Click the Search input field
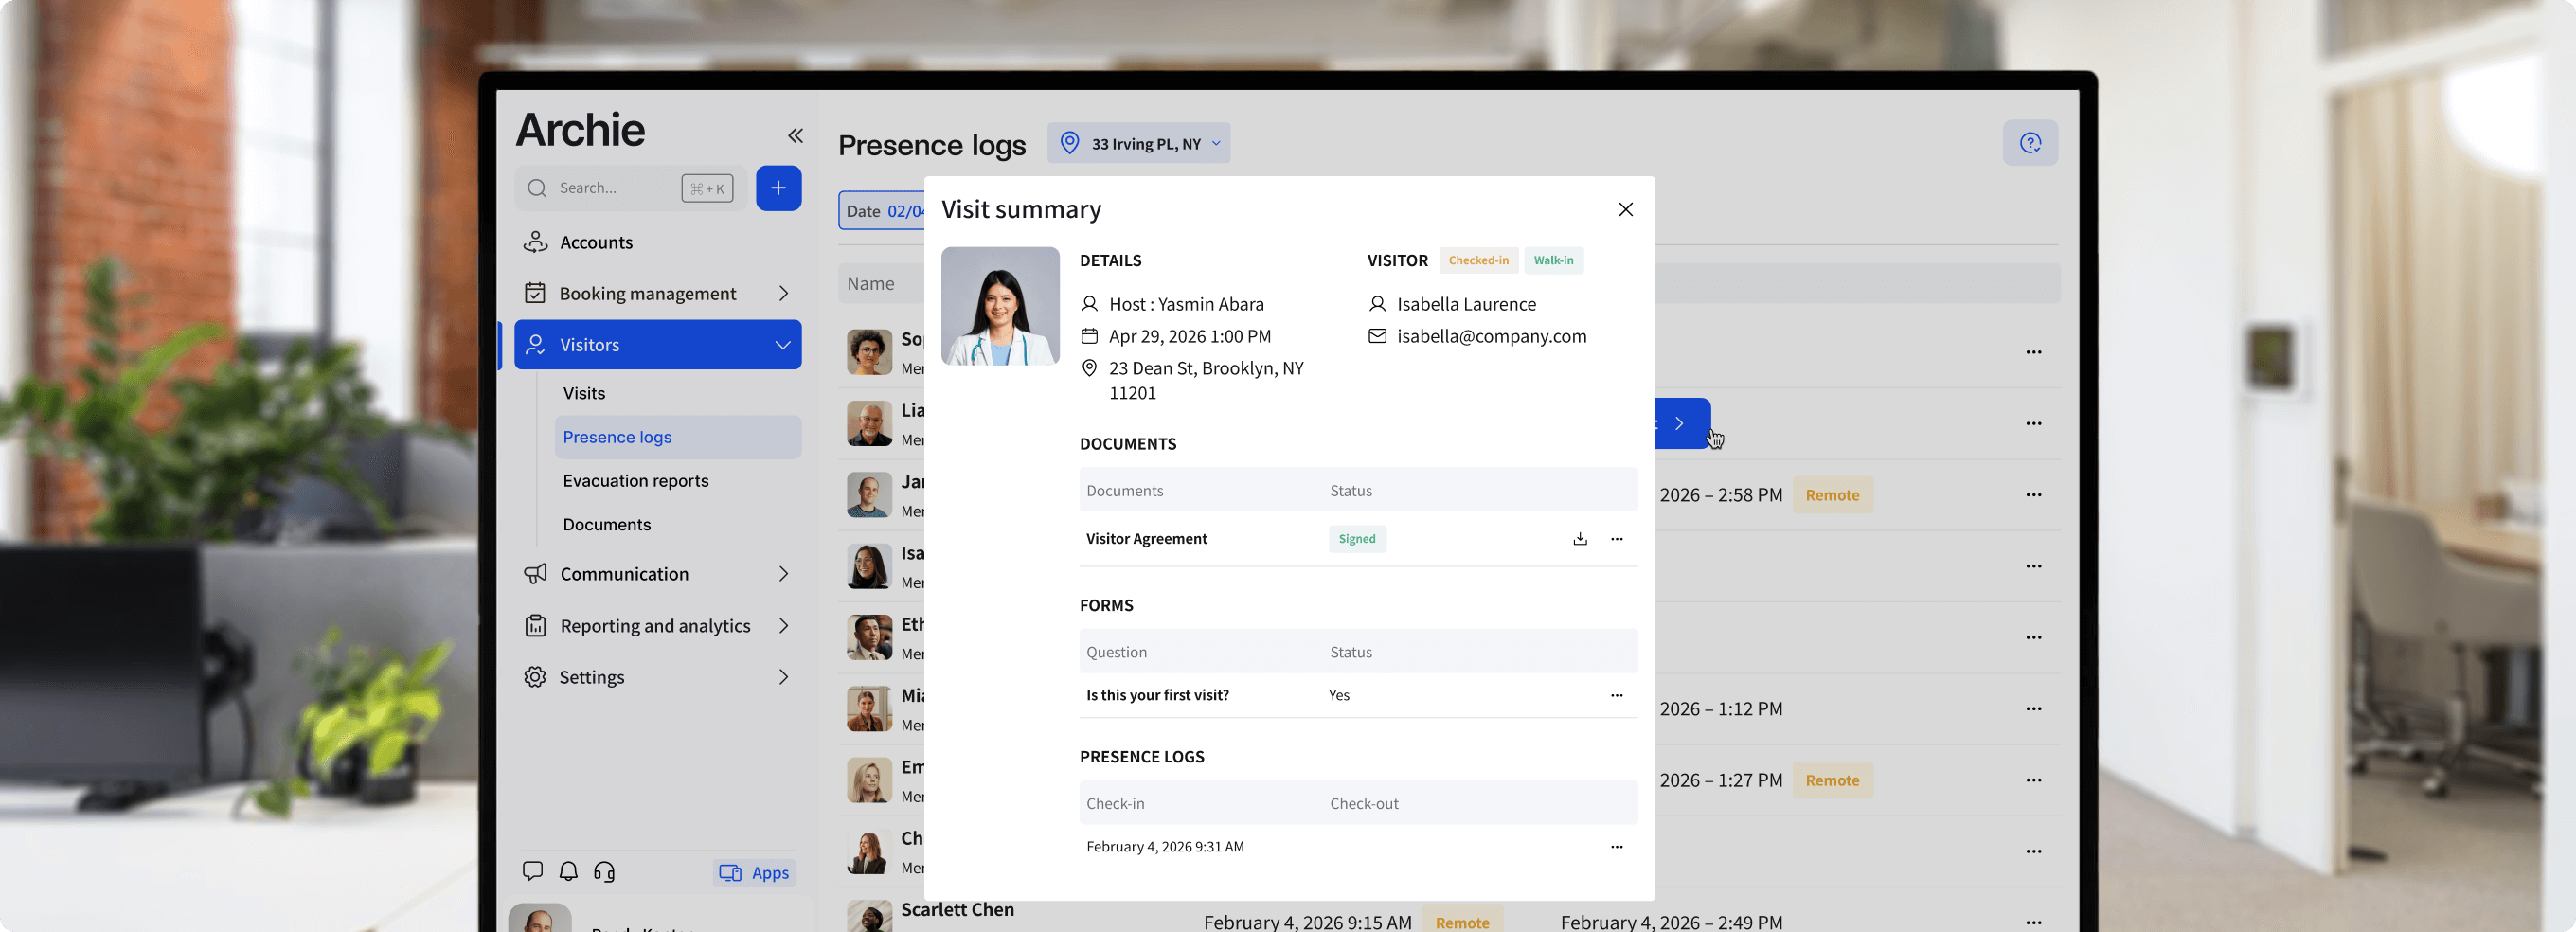Viewport: 2576px width, 932px height. coord(615,188)
